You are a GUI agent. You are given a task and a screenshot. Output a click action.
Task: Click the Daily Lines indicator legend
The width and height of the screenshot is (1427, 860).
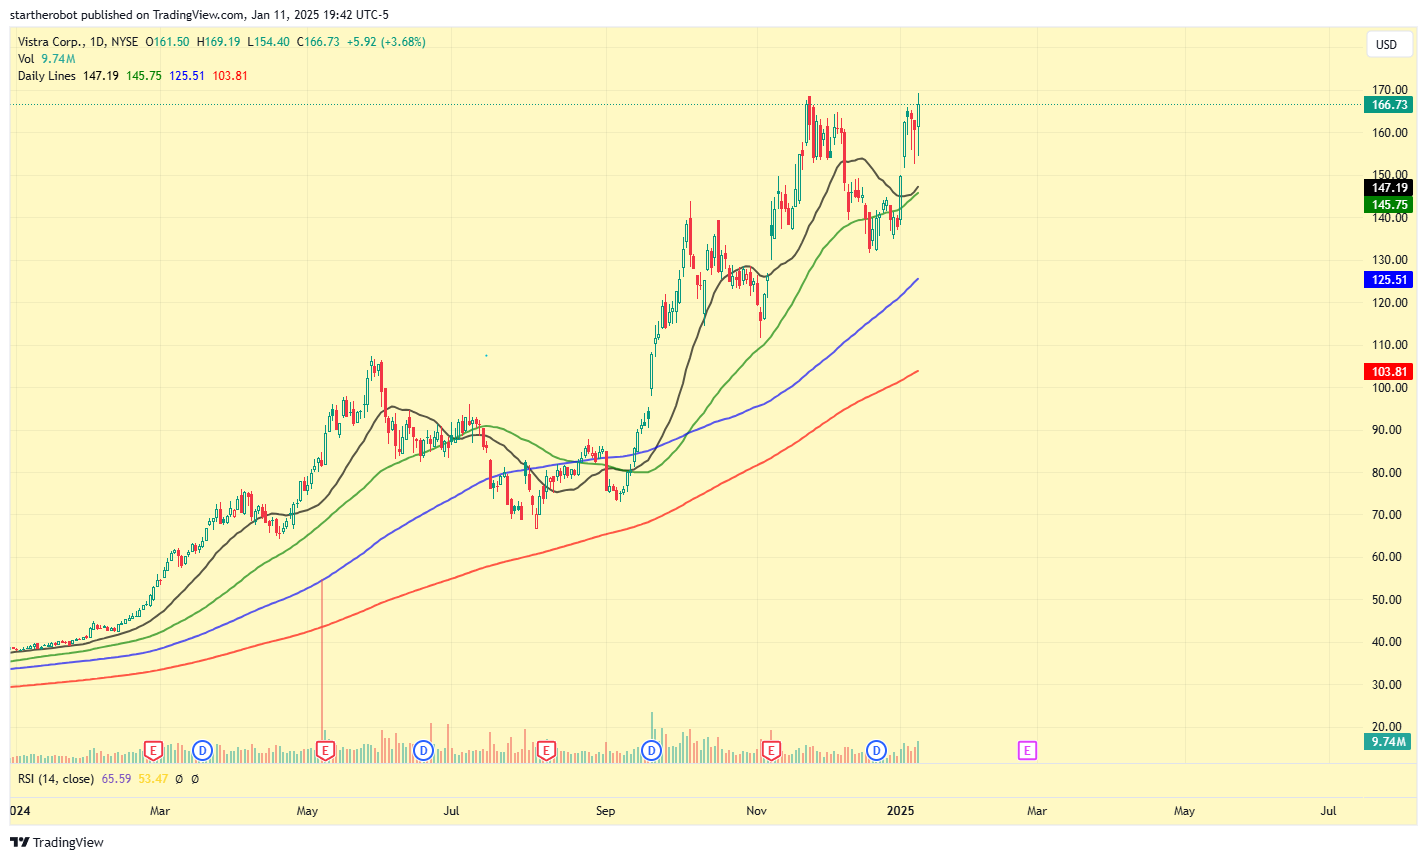[x=47, y=76]
